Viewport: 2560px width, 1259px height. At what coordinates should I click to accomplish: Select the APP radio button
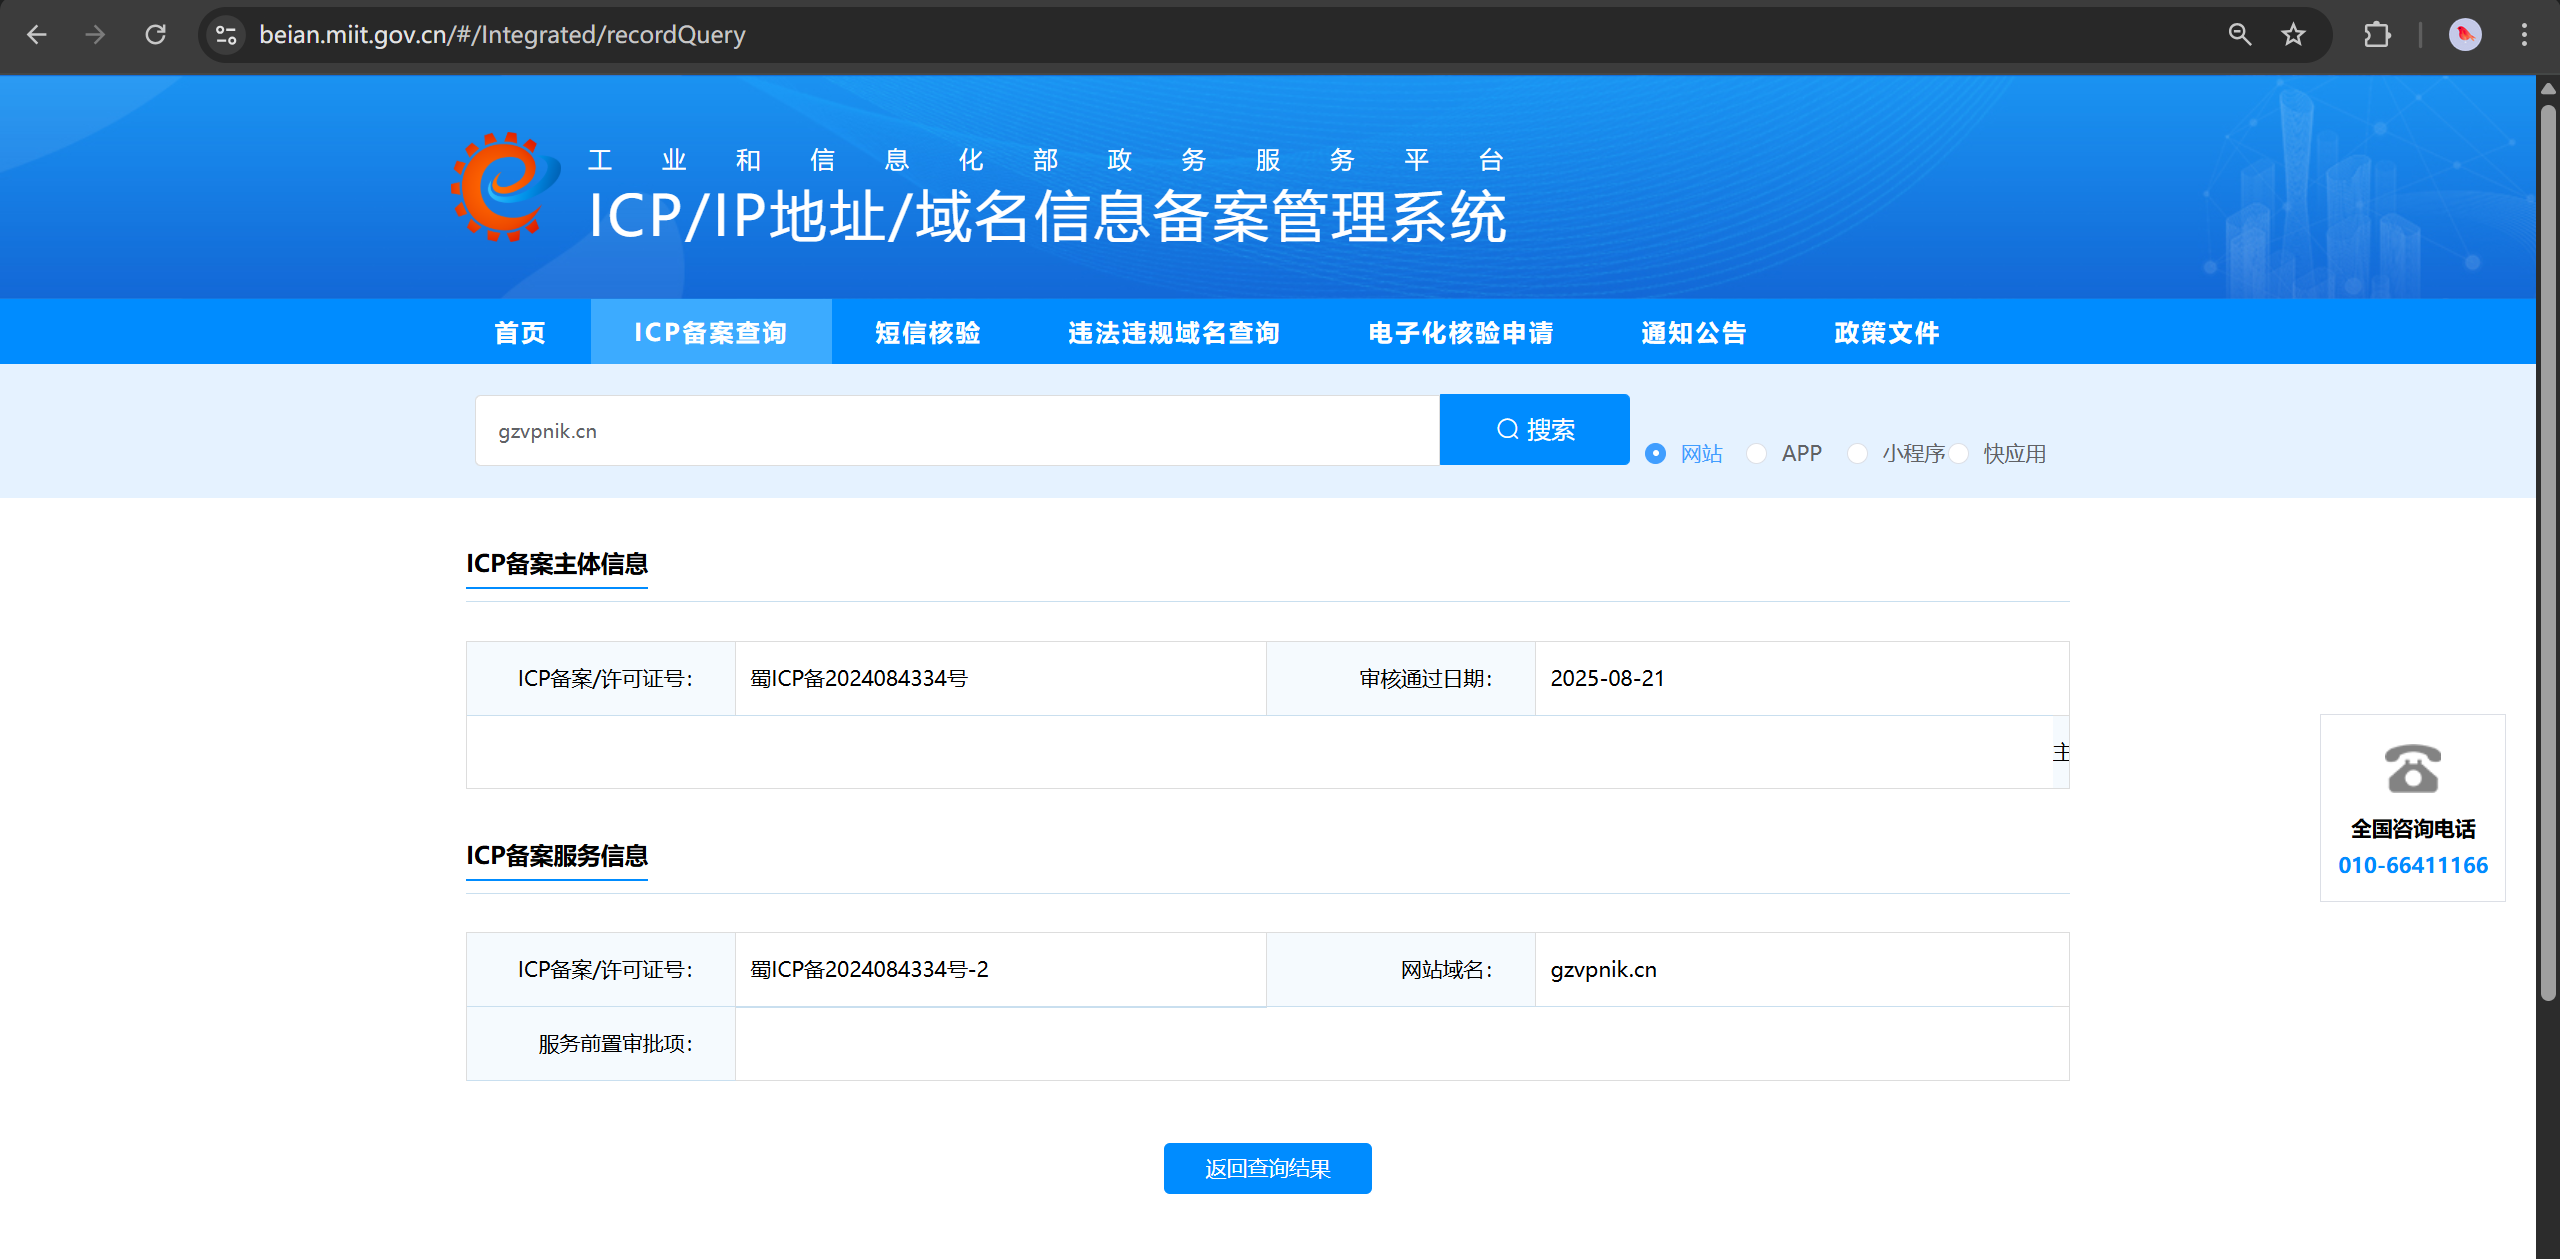pos(1757,454)
